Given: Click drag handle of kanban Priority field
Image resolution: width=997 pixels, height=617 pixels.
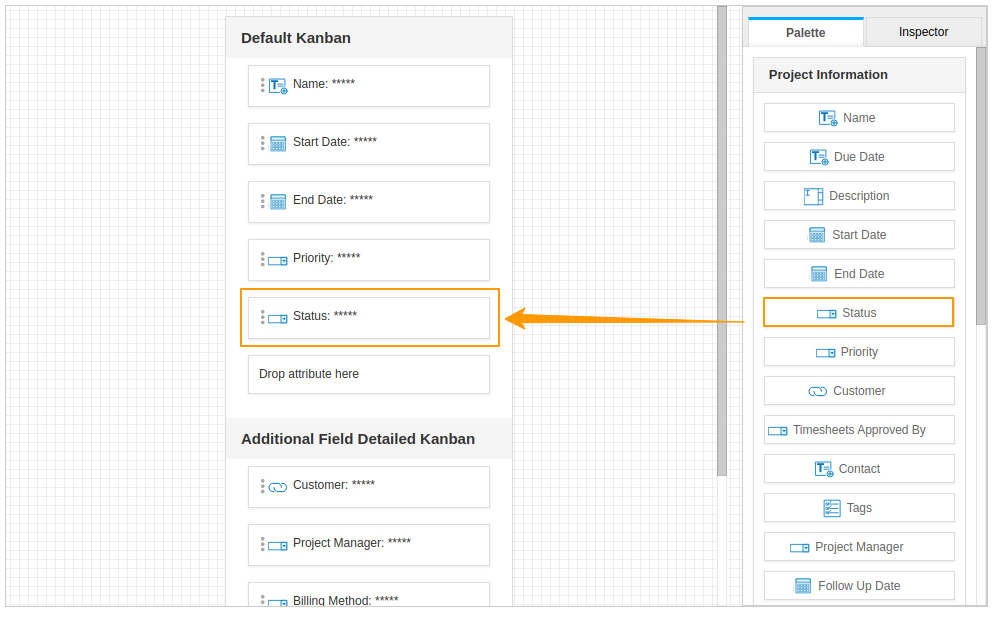Looking at the screenshot, I should click(263, 259).
